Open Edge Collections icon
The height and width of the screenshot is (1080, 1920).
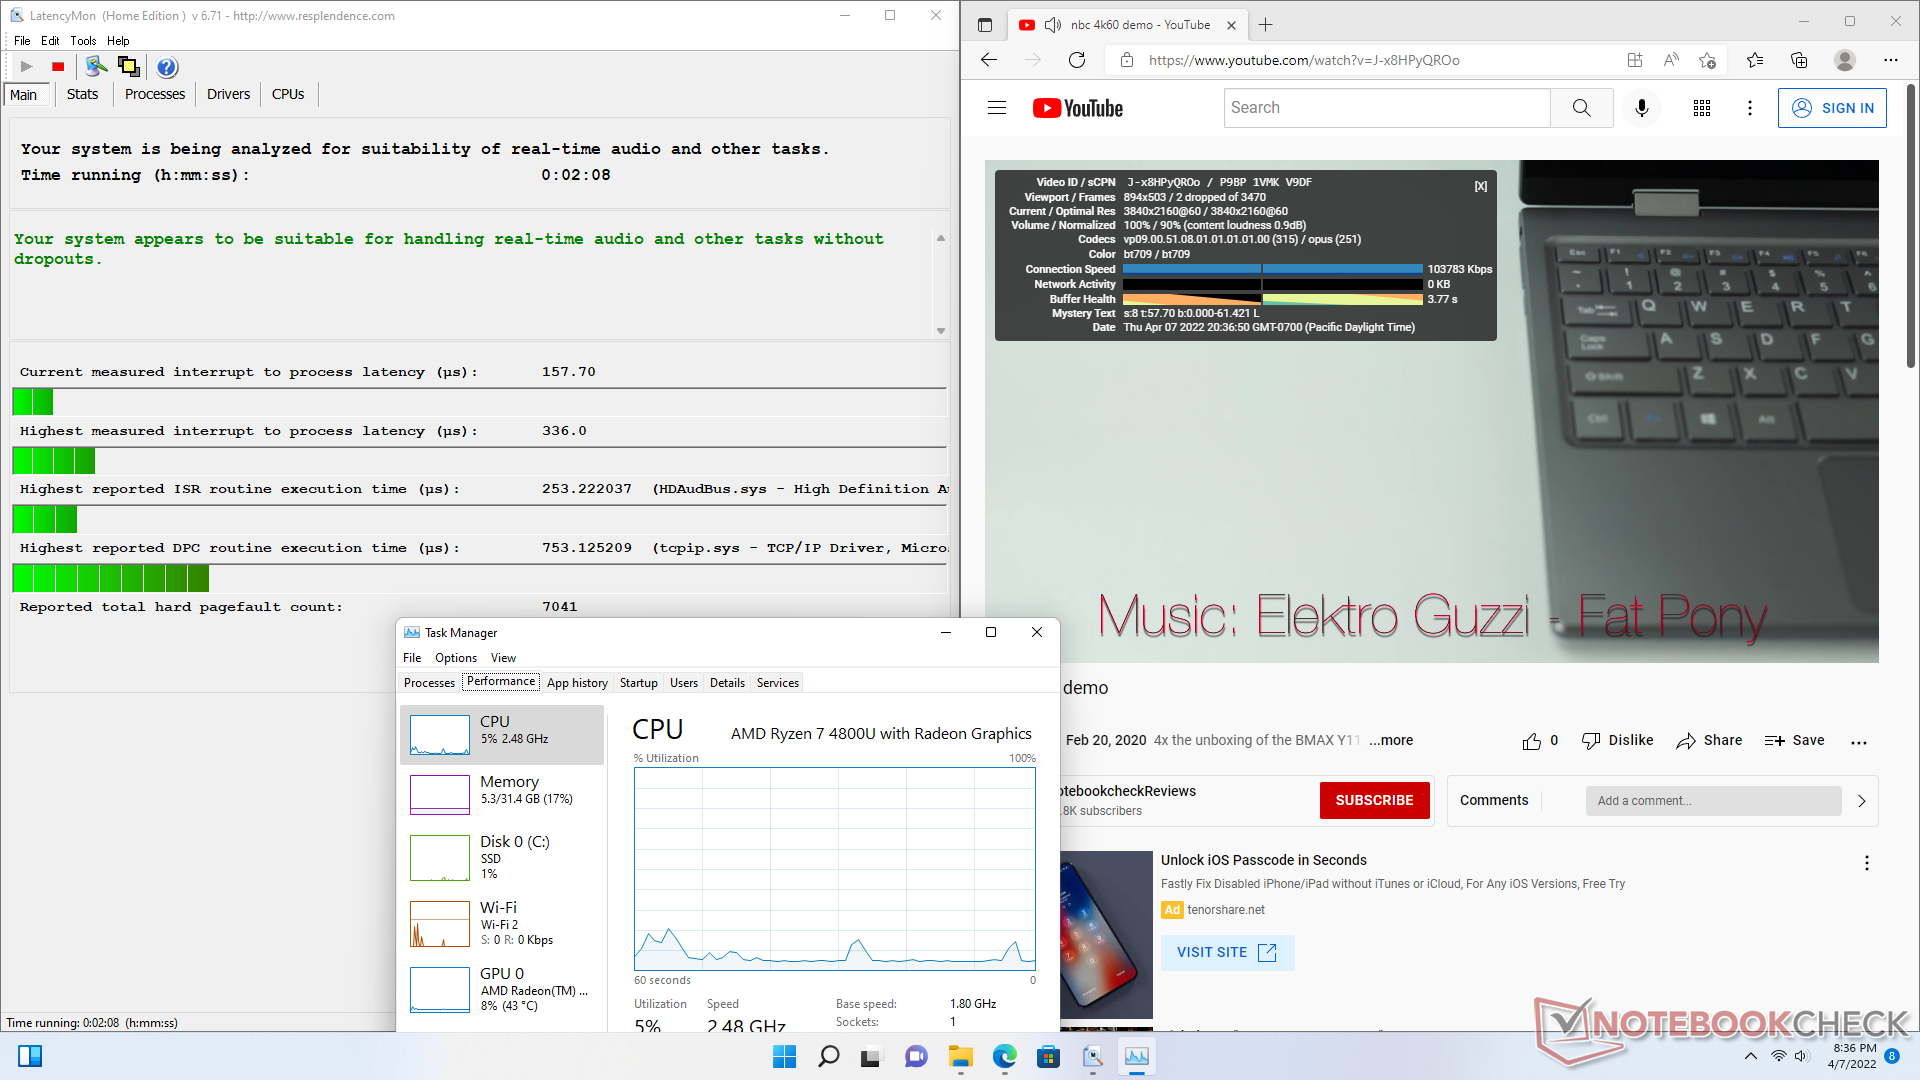(1799, 60)
